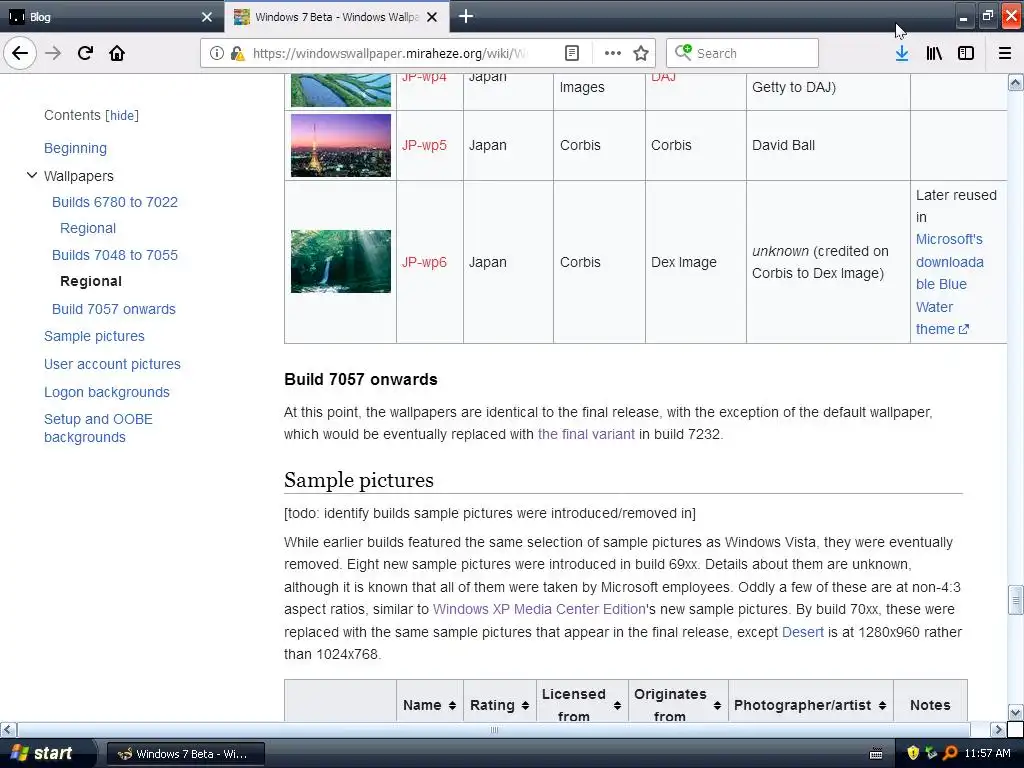The image size is (1024, 768).
Task: Open the JP-wp4 rice terrace thumbnail
Action: tap(341, 90)
